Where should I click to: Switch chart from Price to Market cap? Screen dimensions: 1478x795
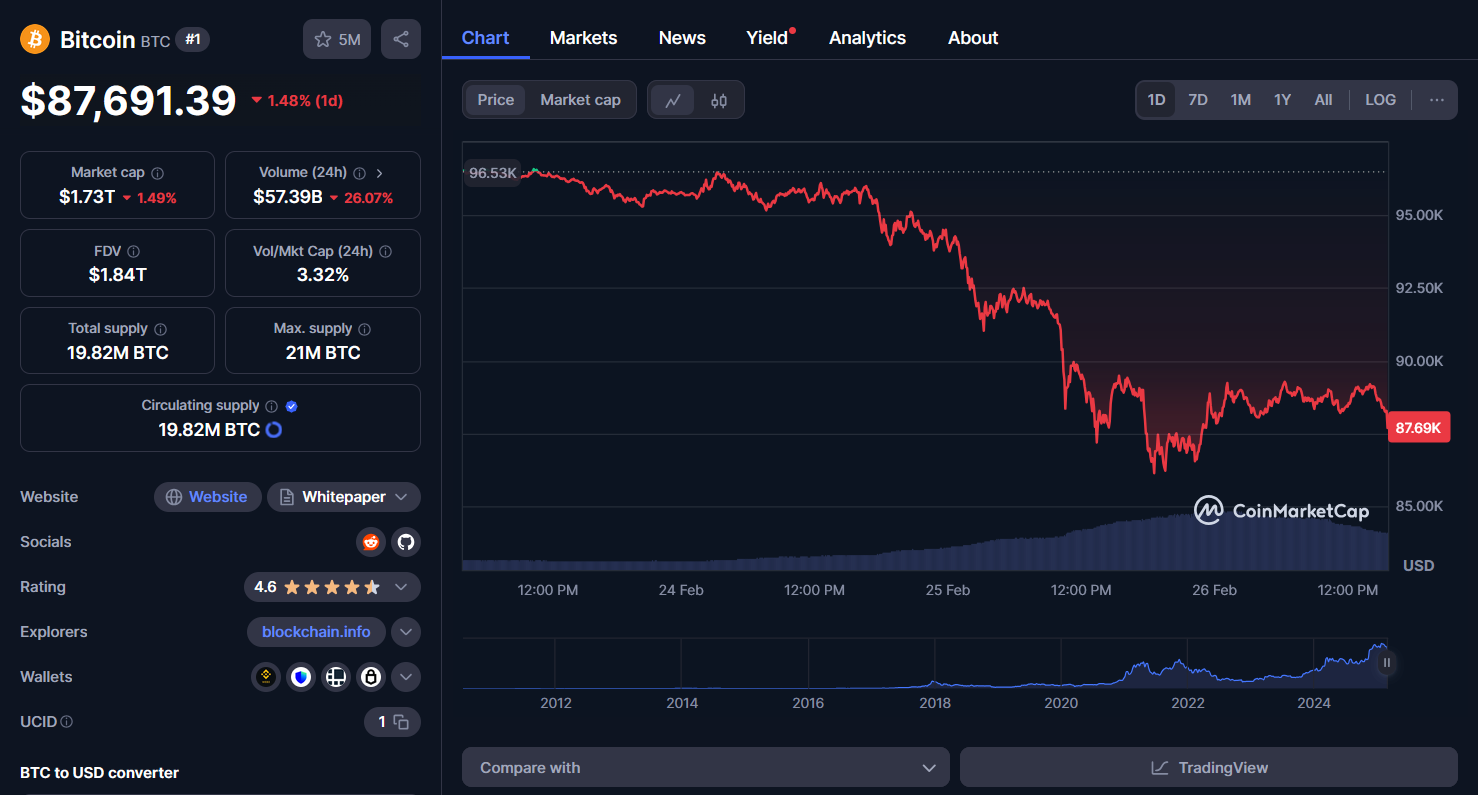(580, 99)
